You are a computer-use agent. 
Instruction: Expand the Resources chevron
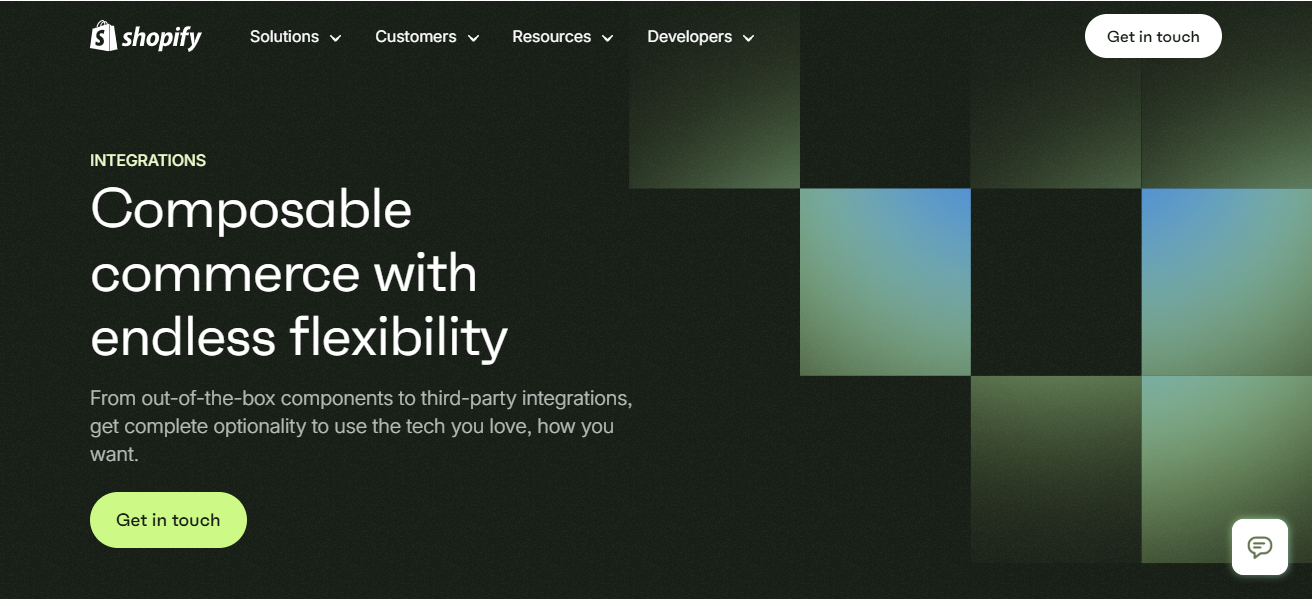tap(608, 37)
